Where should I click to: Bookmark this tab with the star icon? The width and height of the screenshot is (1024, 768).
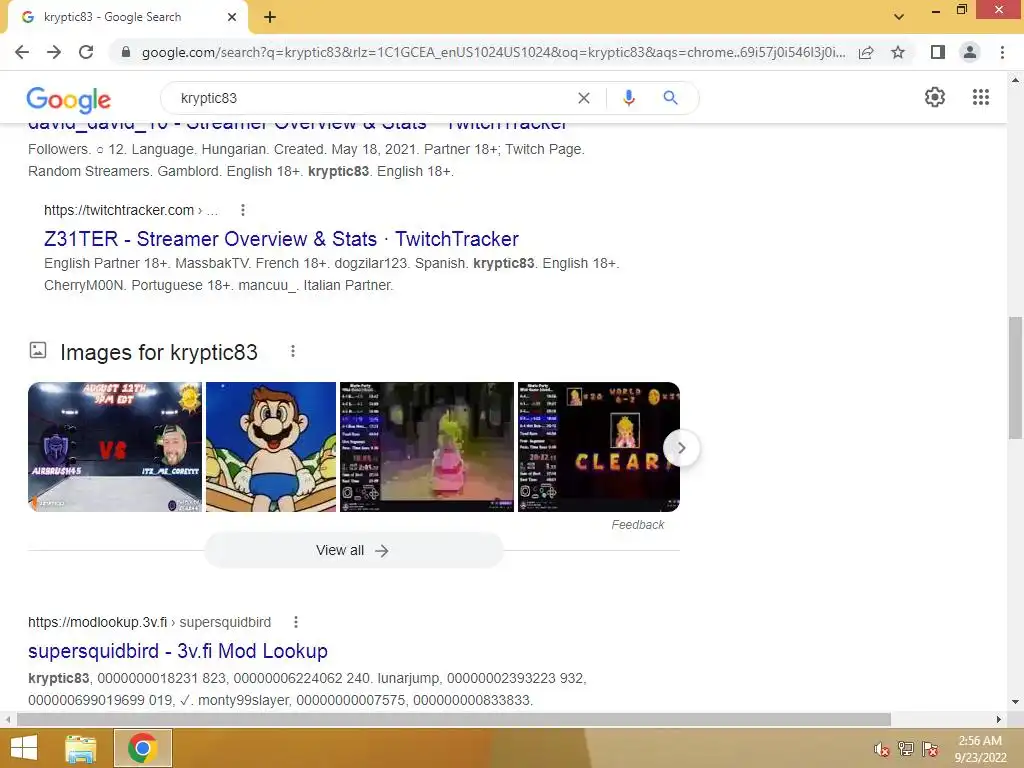(898, 52)
